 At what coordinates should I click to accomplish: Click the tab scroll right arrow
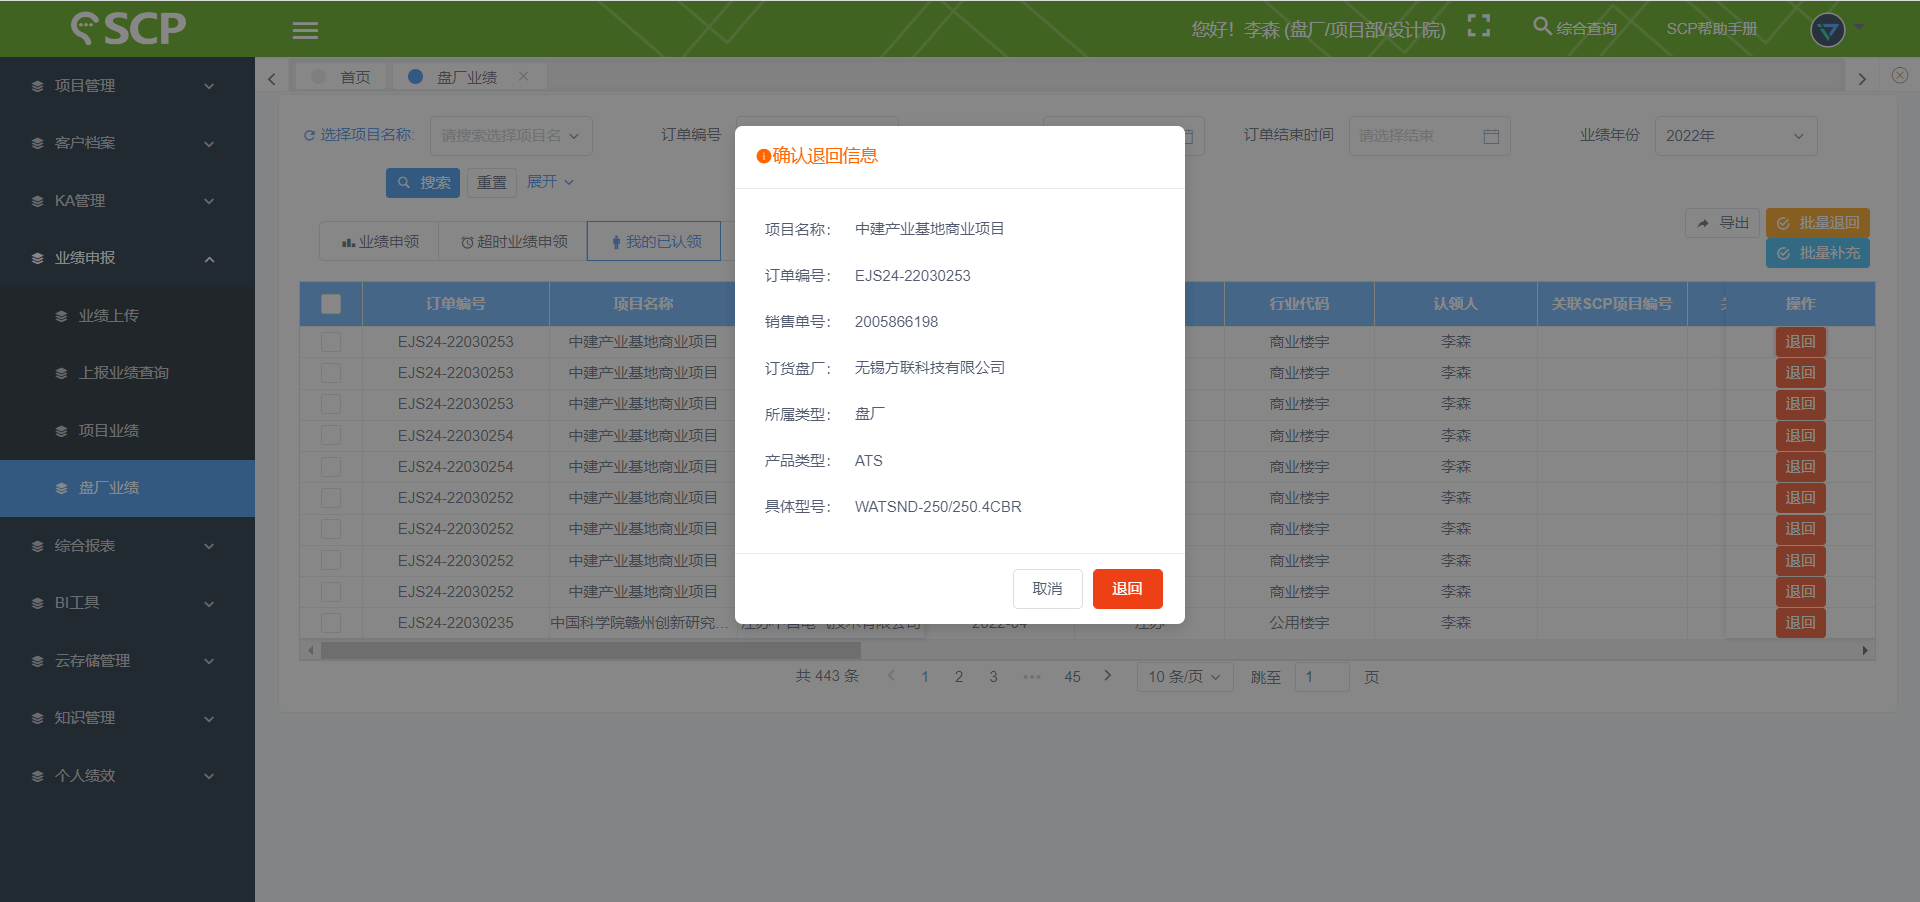[x=1862, y=78]
